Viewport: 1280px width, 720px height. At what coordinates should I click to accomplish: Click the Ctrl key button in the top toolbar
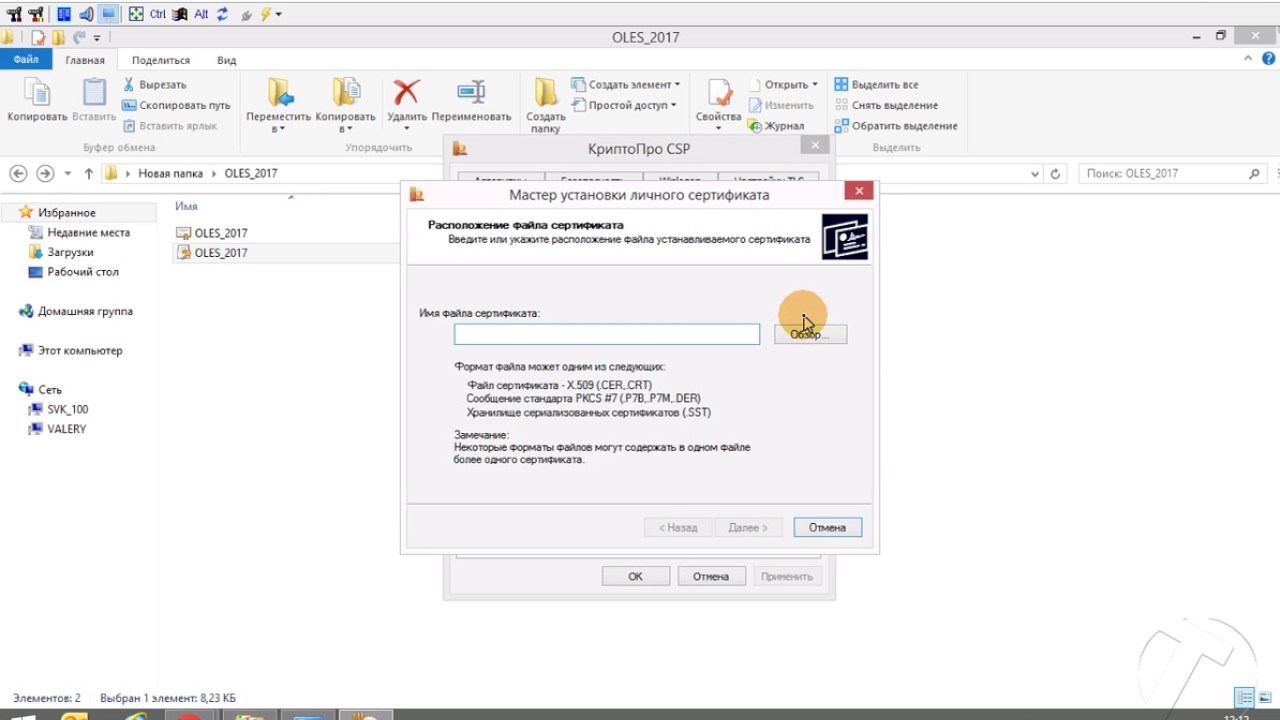click(x=158, y=14)
